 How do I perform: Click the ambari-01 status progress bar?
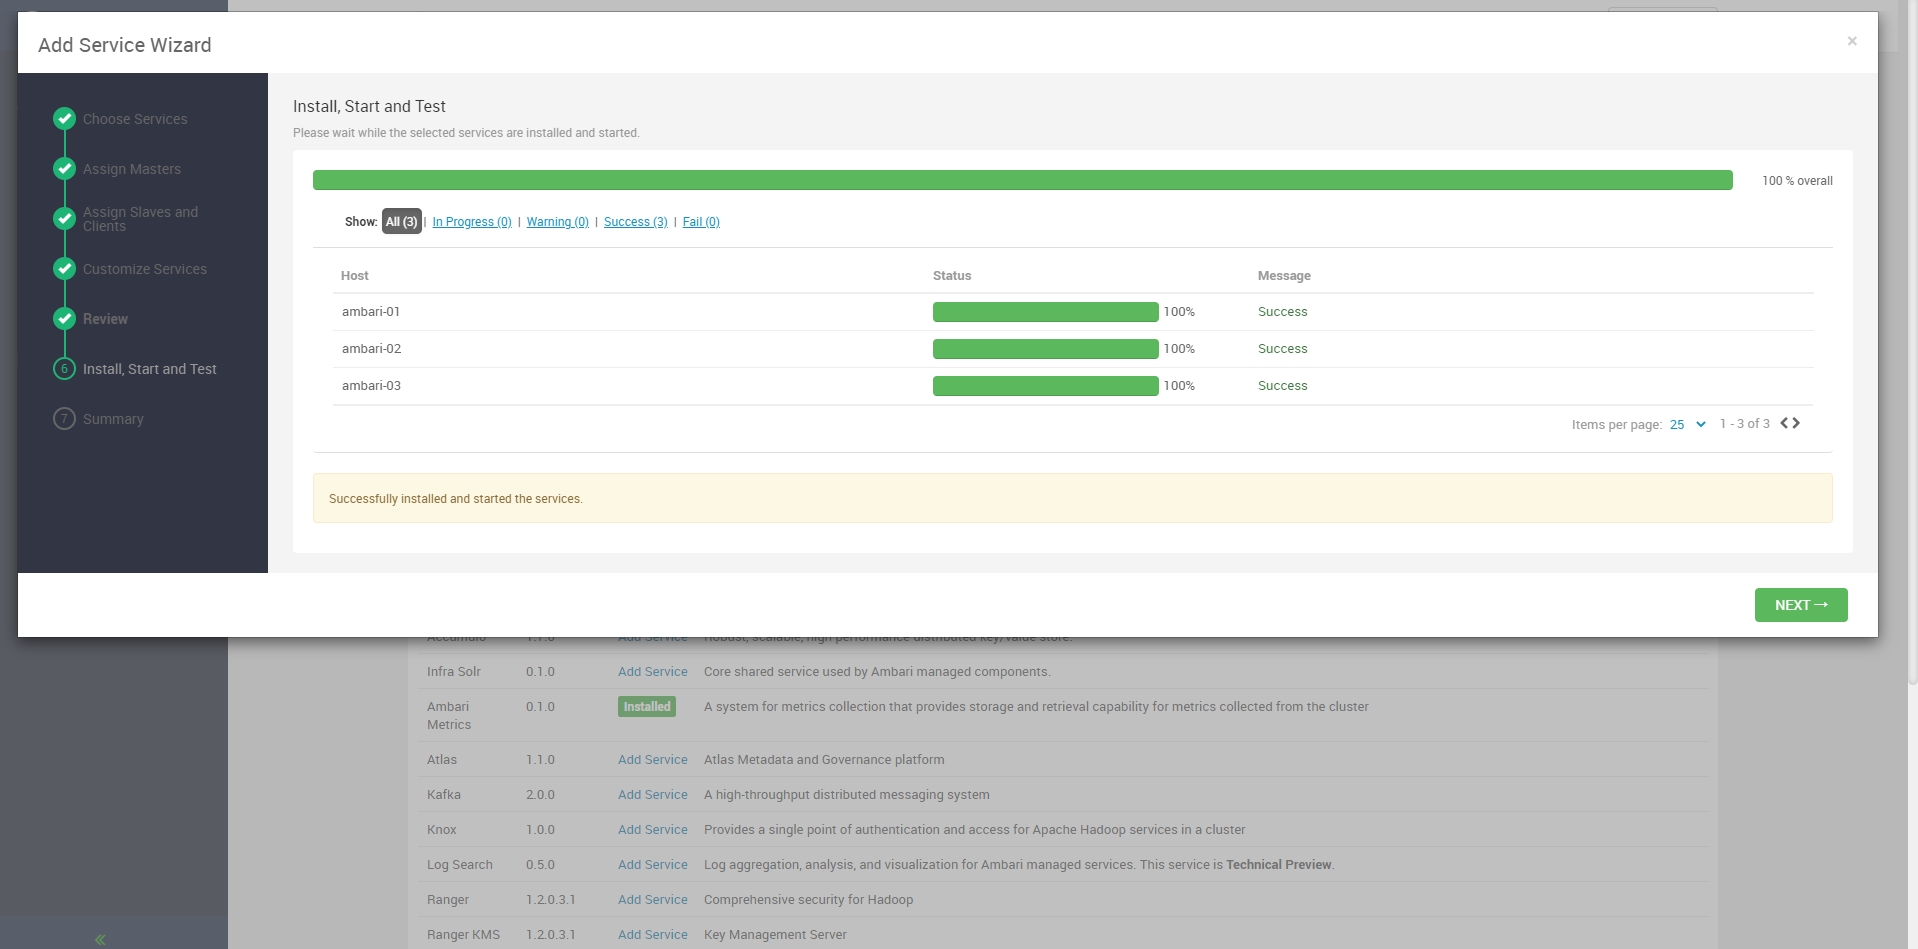pos(1046,312)
